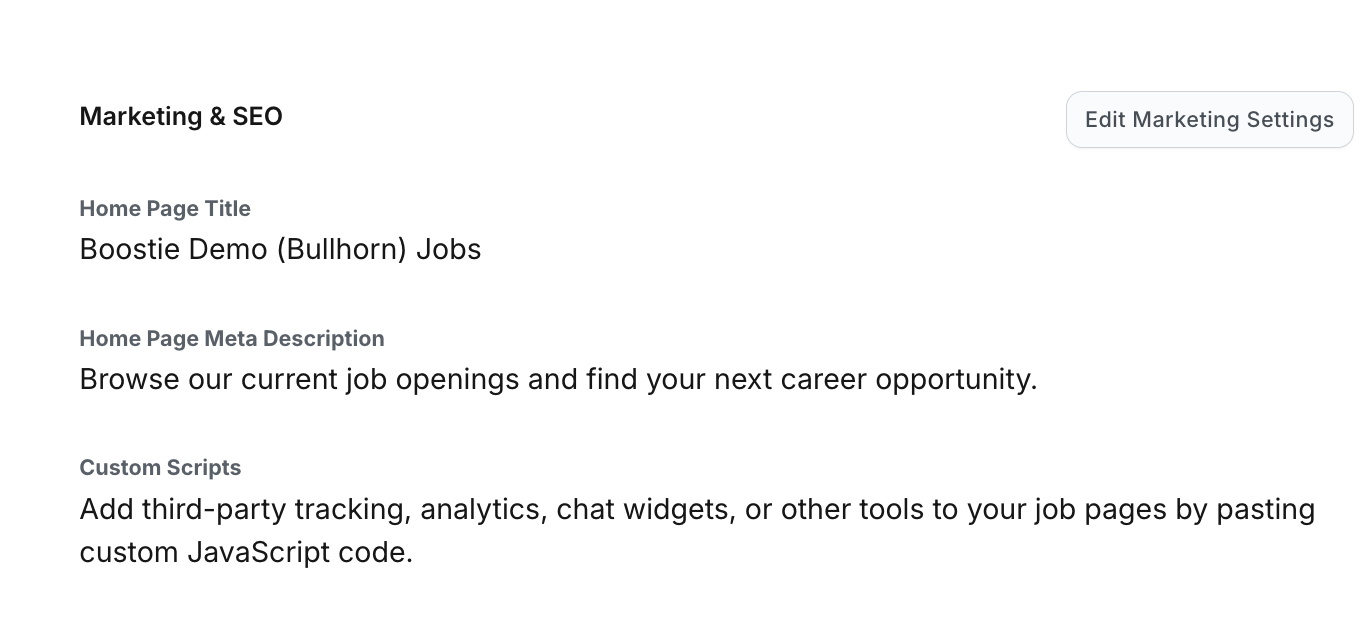Click the Edit Marketing Settings button
Image resolution: width=1364 pixels, height=638 pixels.
coord(1209,120)
